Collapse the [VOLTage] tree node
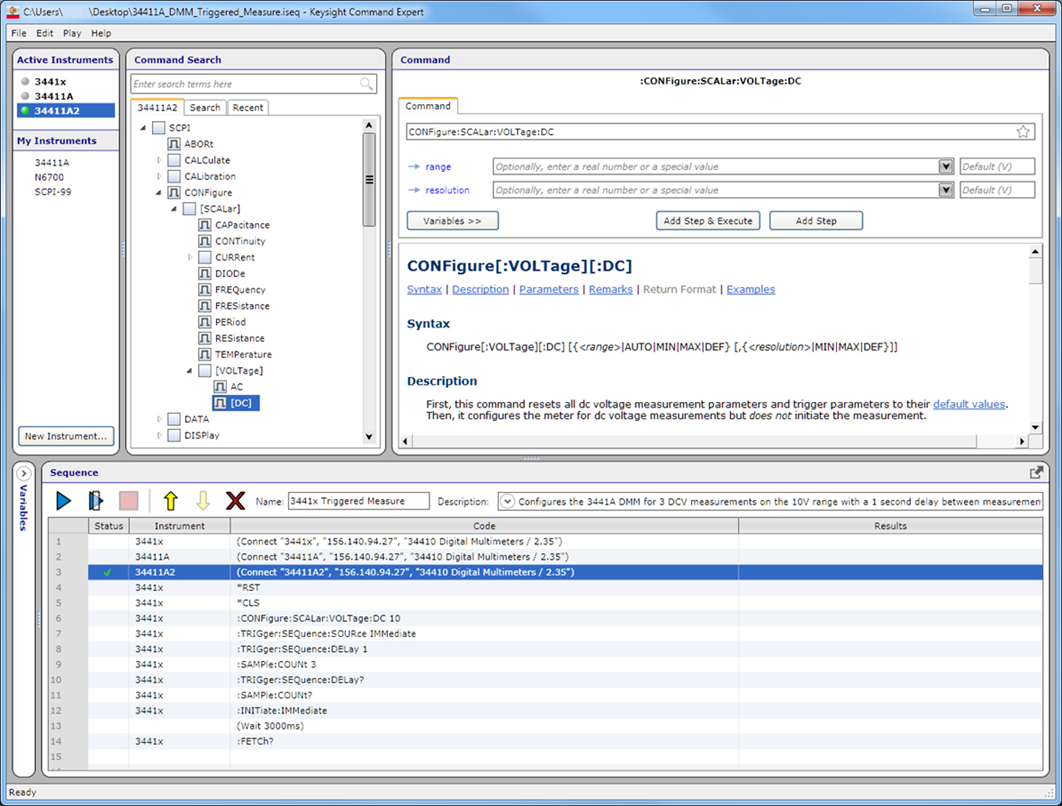 click(190, 370)
